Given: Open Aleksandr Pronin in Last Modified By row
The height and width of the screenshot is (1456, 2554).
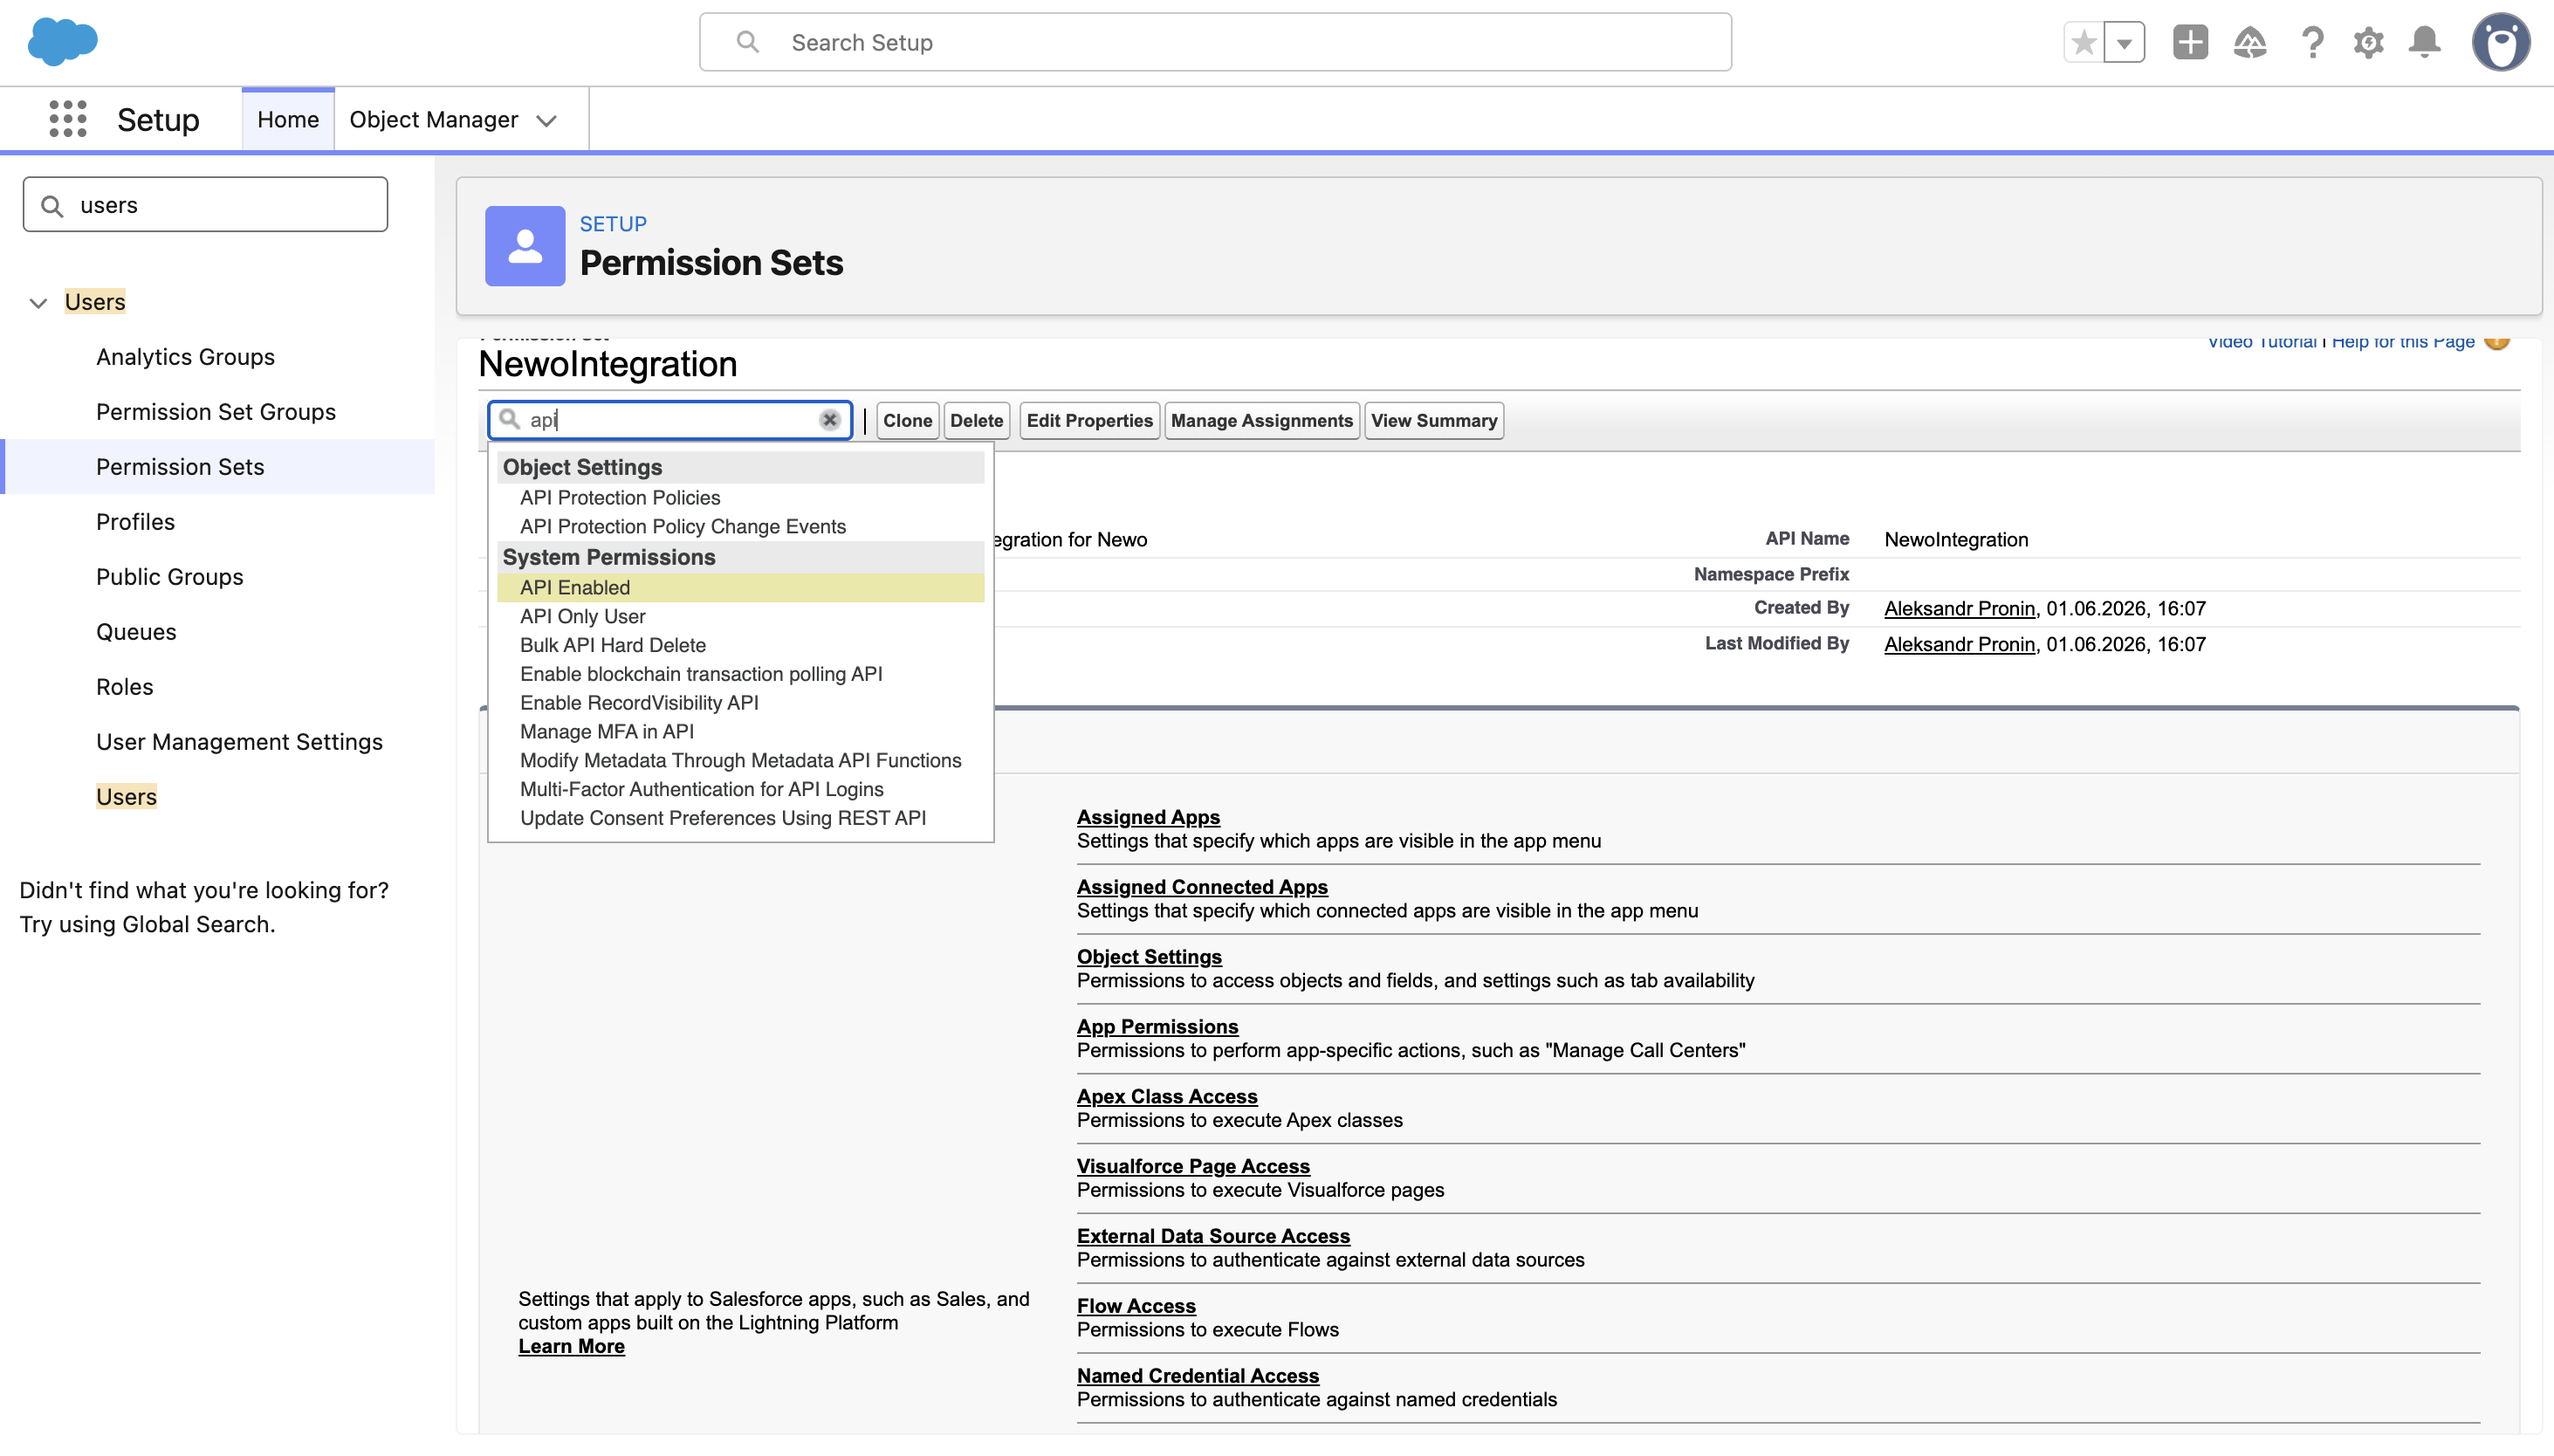Looking at the screenshot, I should click(1959, 645).
